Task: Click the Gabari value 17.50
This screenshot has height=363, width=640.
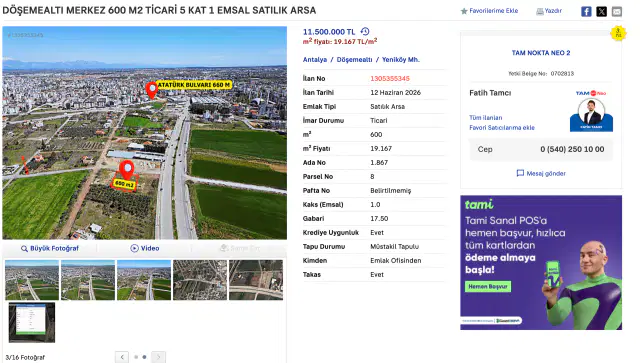Action: (379, 218)
